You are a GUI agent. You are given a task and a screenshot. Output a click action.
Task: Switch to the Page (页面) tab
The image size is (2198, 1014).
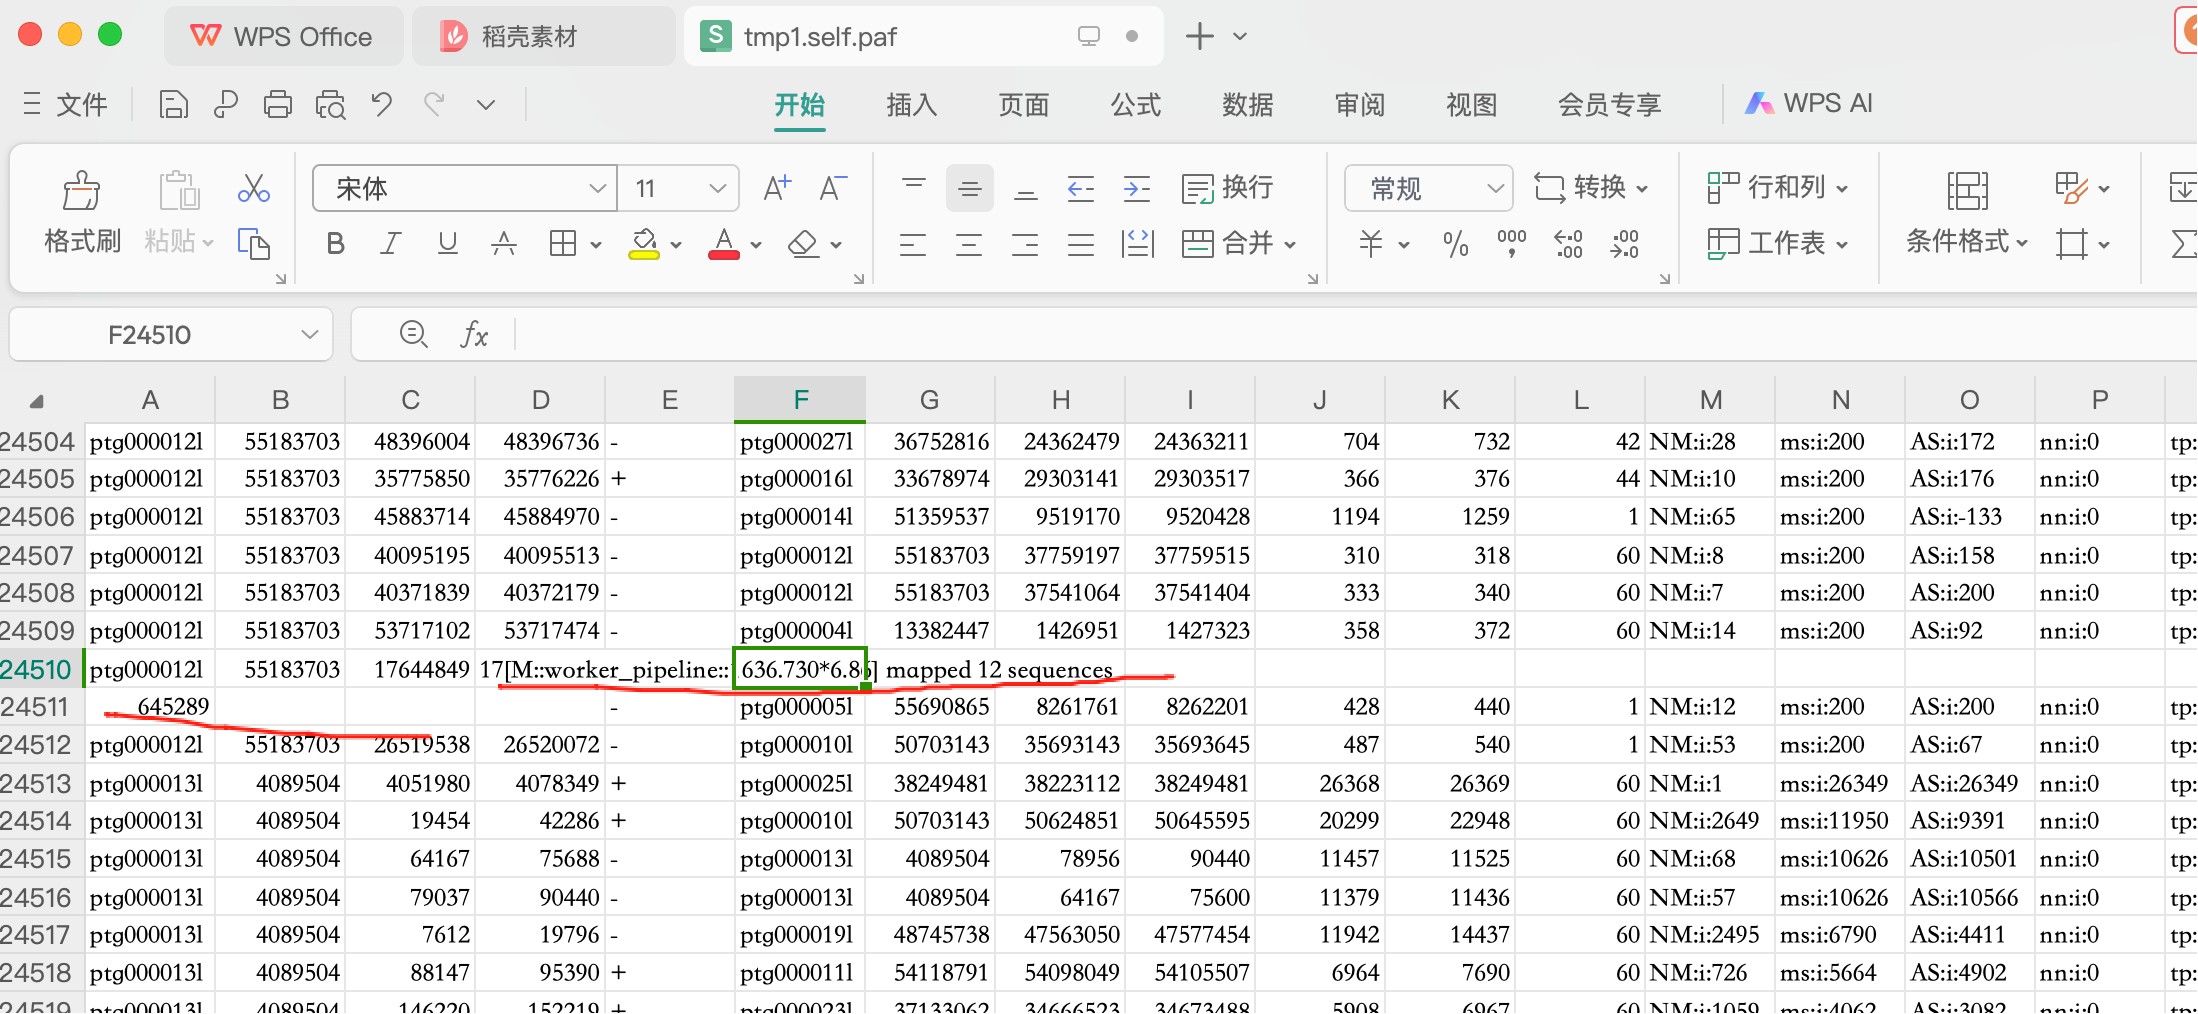coord(1023,104)
